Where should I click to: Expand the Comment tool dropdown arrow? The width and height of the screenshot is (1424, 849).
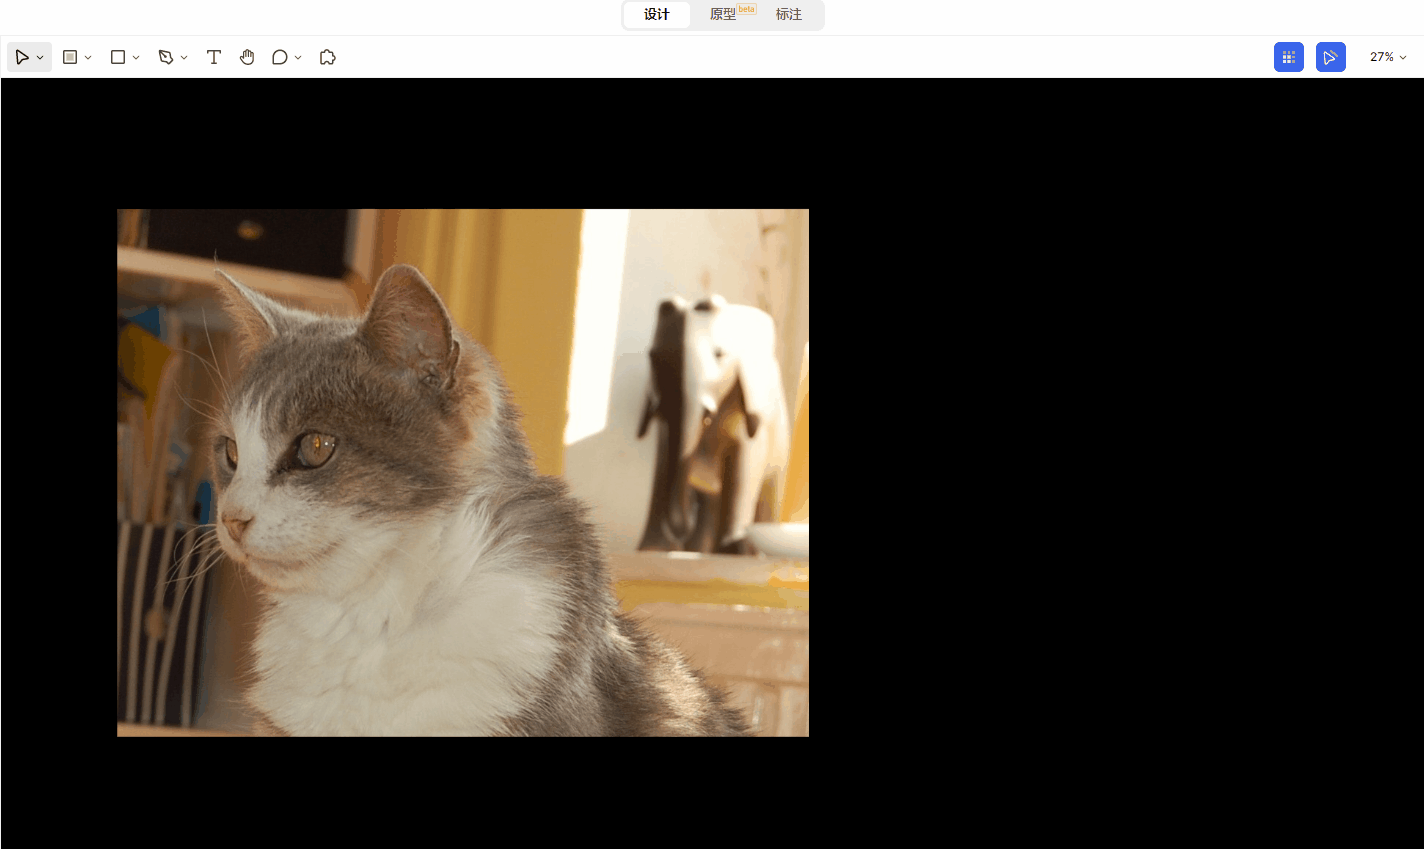pos(298,58)
